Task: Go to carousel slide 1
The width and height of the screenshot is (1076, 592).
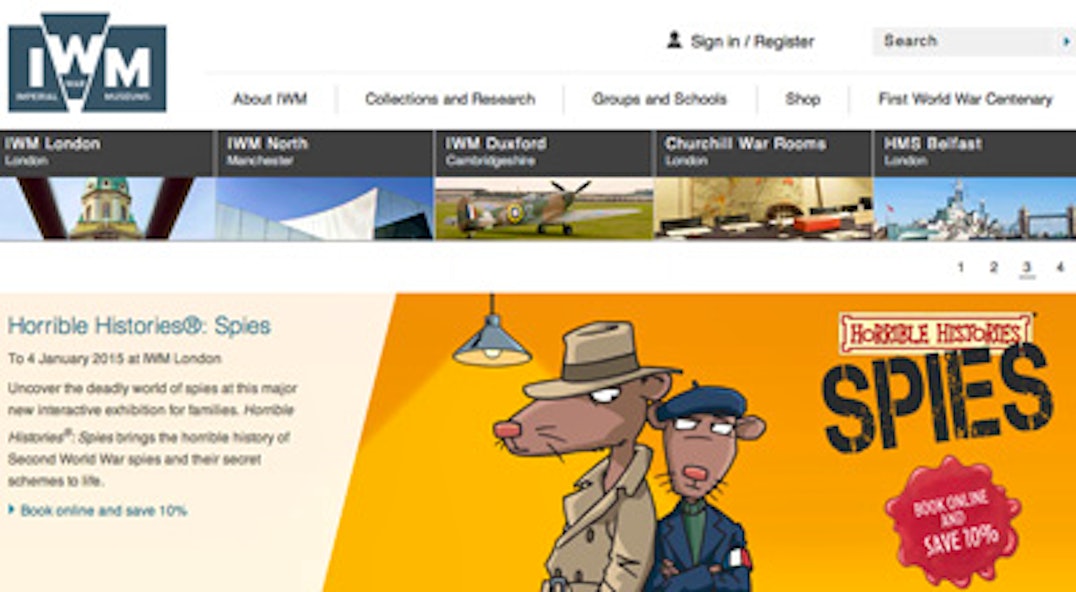Action: [961, 268]
